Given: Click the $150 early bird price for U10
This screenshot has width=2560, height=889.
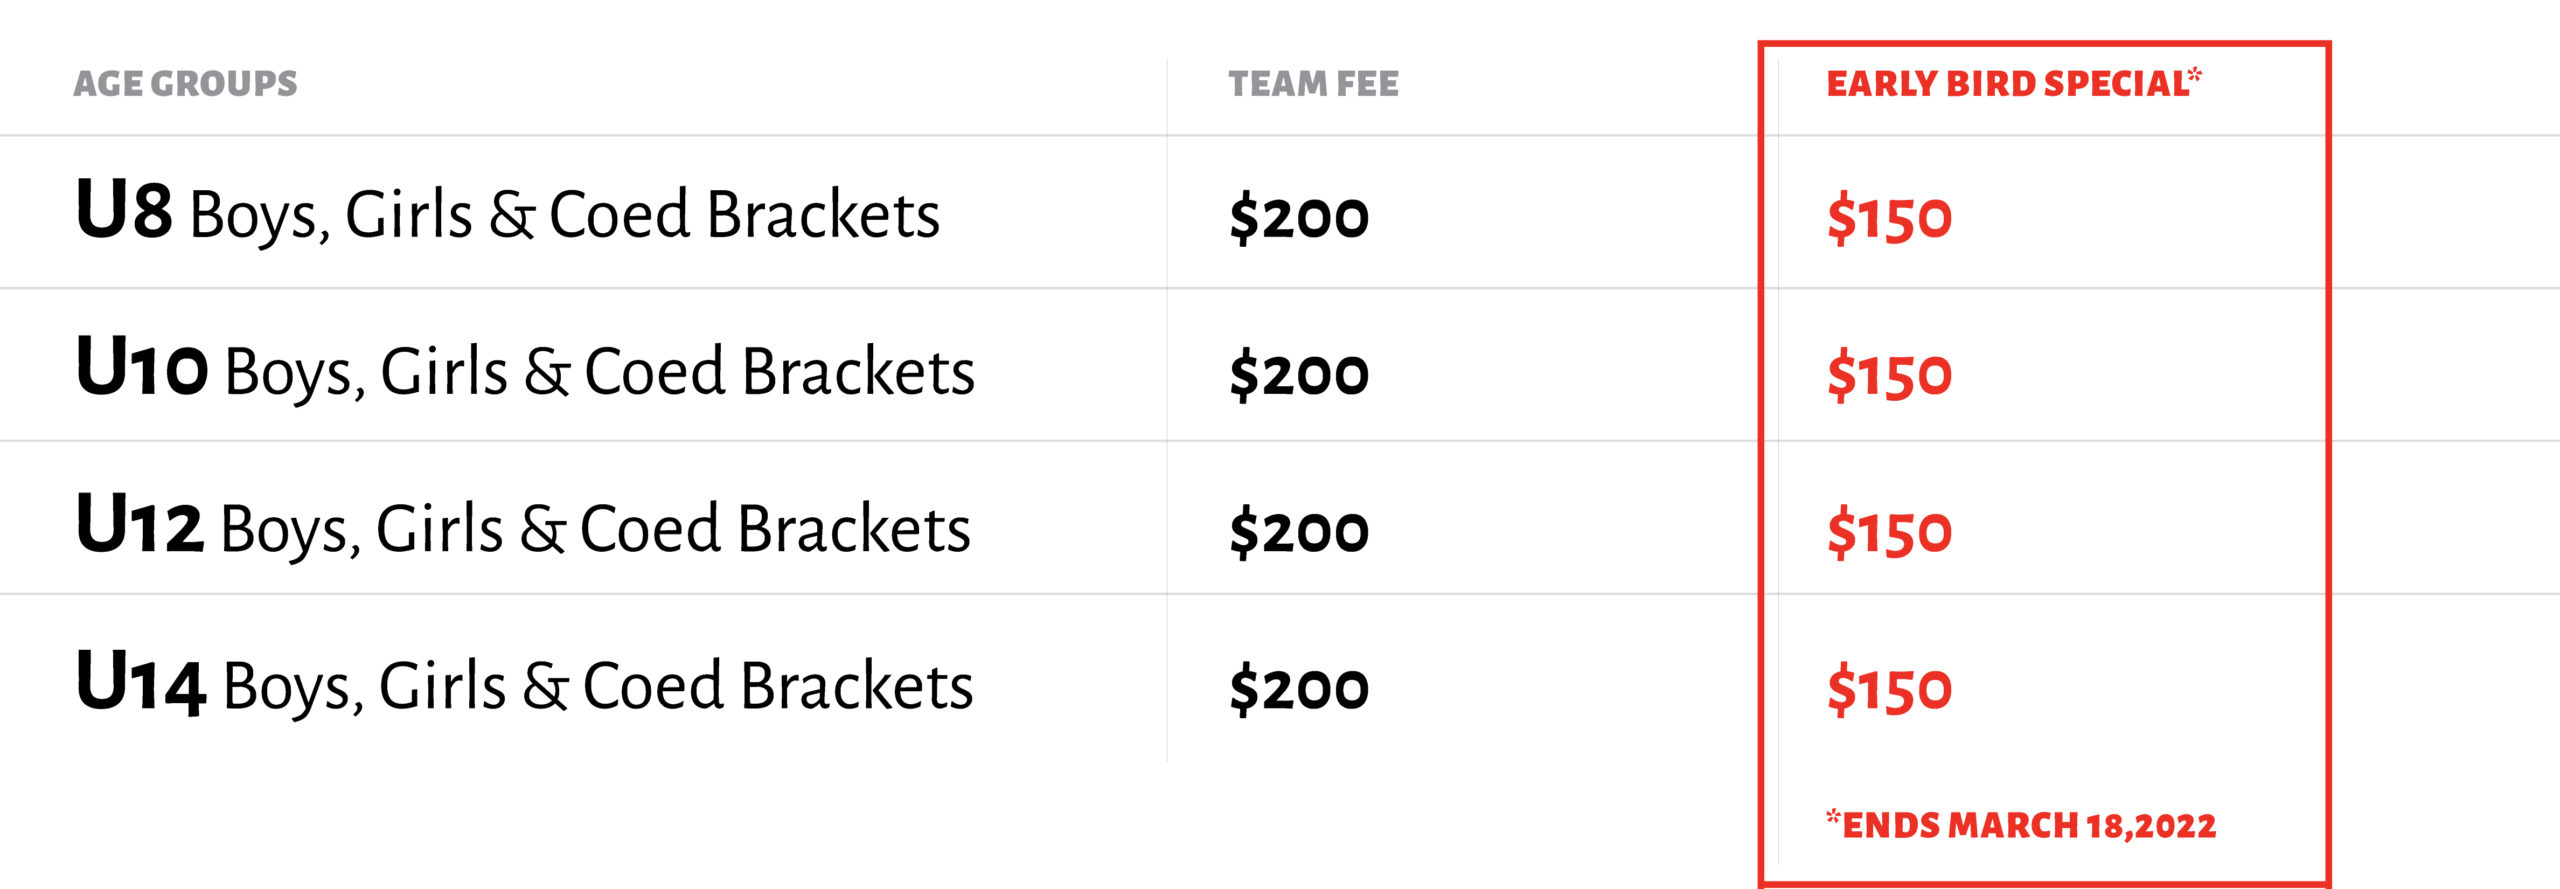Looking at the screenshot, I should 1889,375.
